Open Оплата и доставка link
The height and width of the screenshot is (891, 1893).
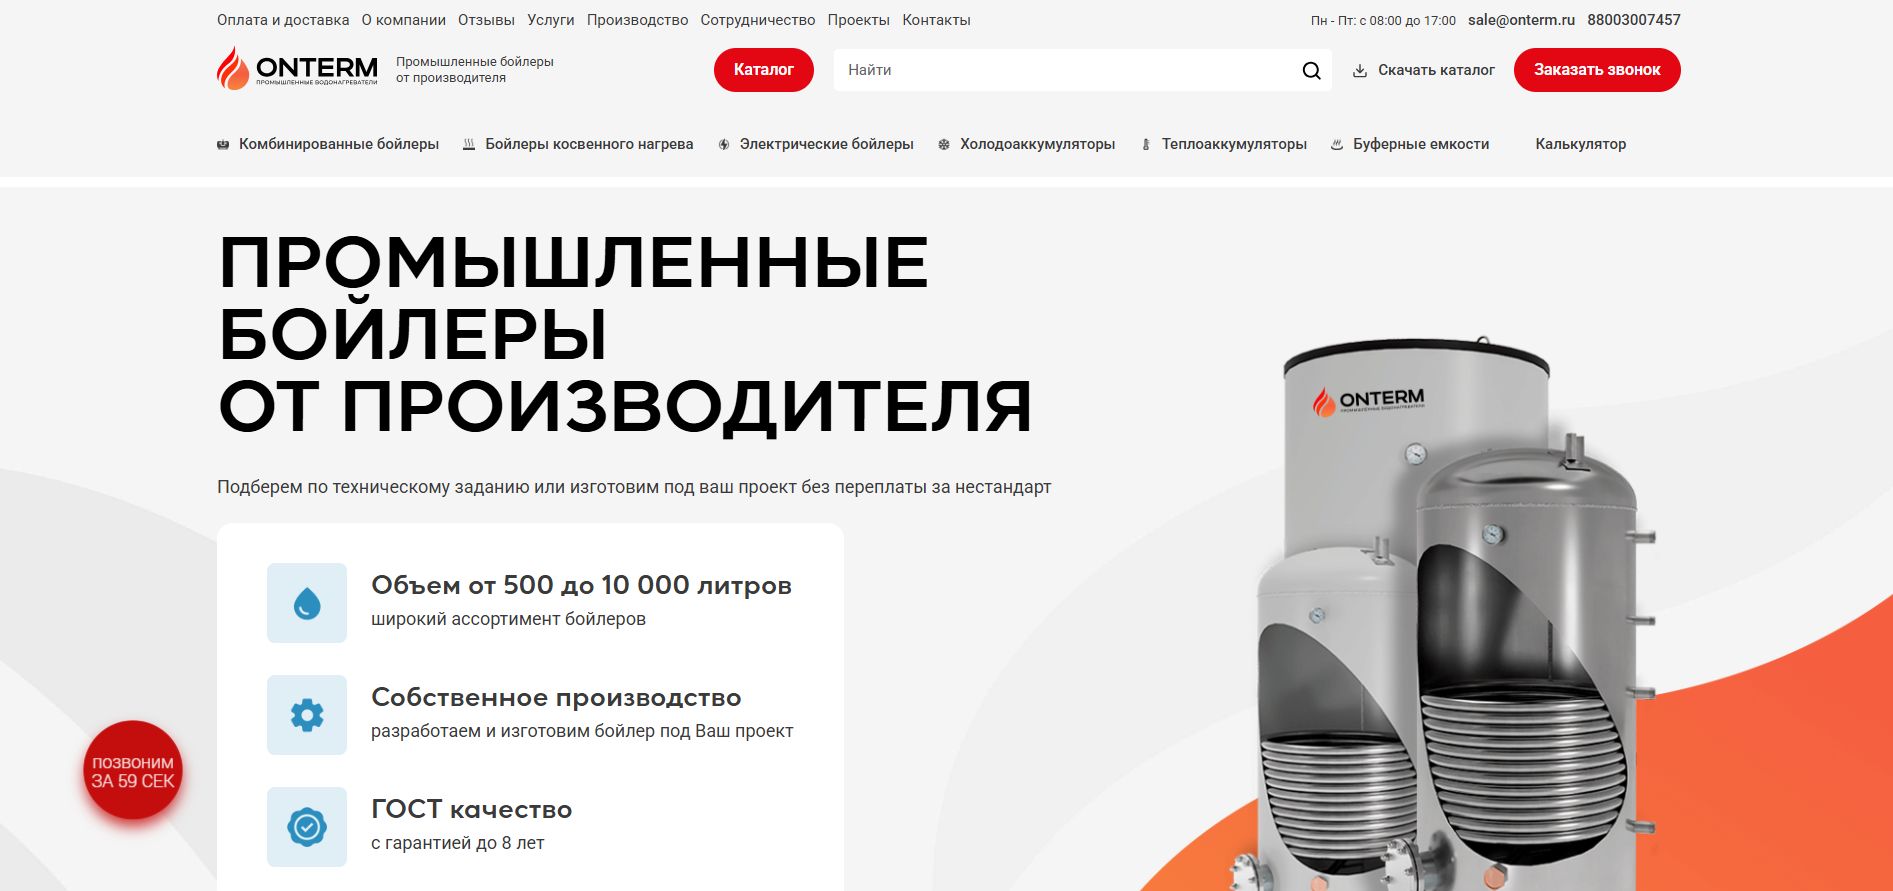(283, 20)
